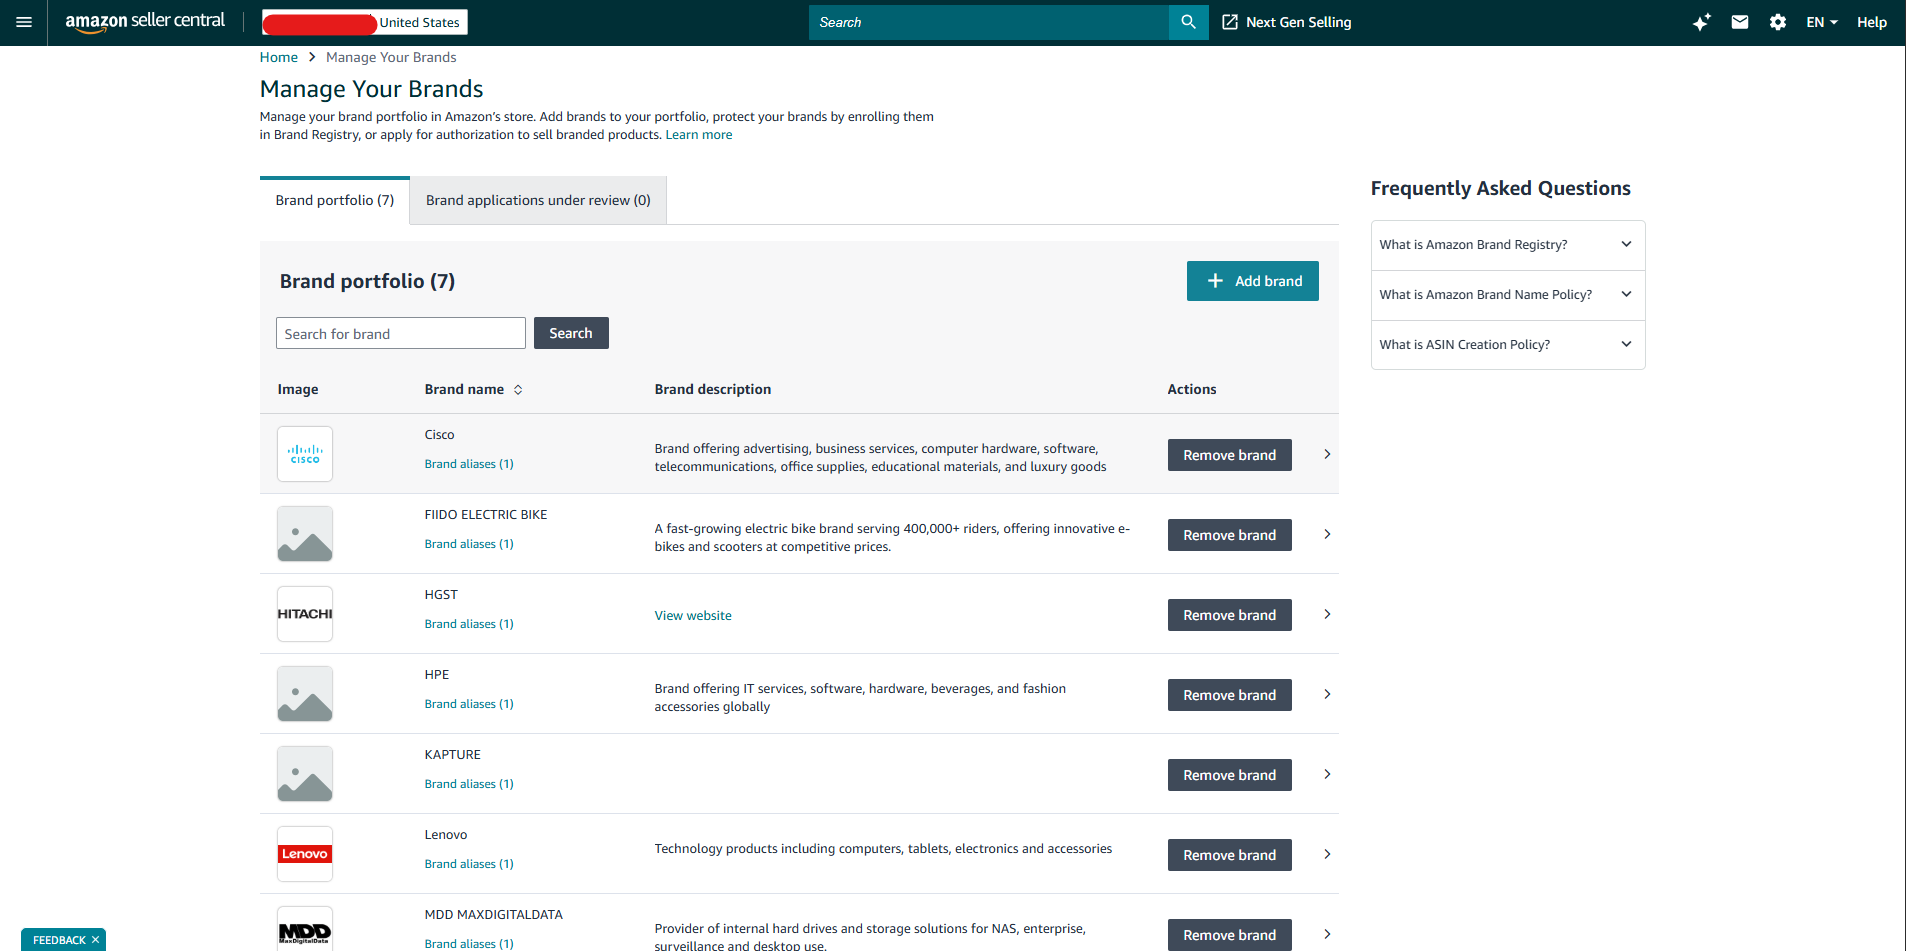Open the EN language dropdown

coord(1822,22)
